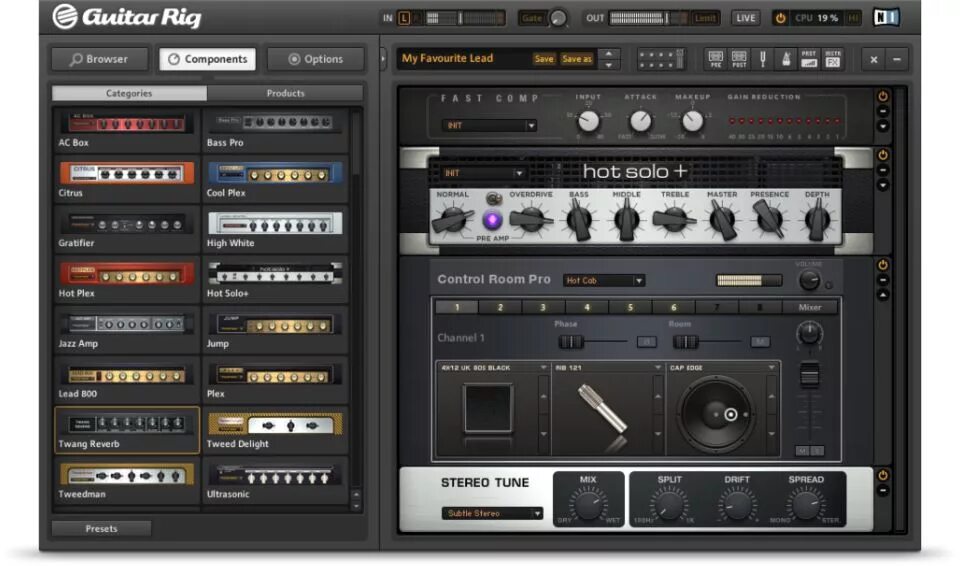Switch to the Components tab
The image size is (960, 566).
click(x=208, y=59)
